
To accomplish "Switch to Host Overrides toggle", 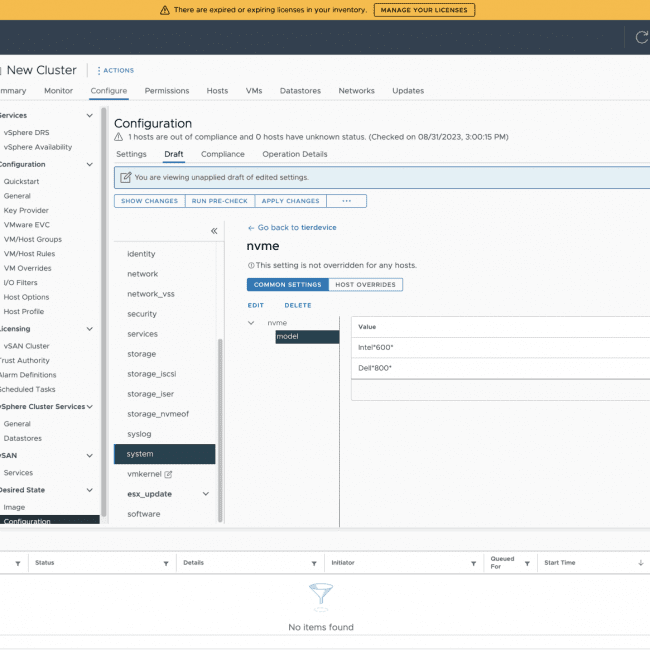I will pyautogui.click(x=365, y=285).
